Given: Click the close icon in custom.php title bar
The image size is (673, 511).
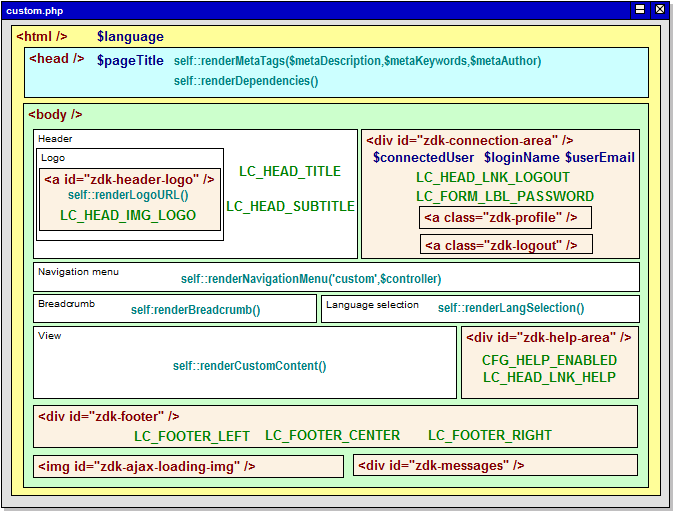Looking at the screenshot, I should [x=660, y=9].
